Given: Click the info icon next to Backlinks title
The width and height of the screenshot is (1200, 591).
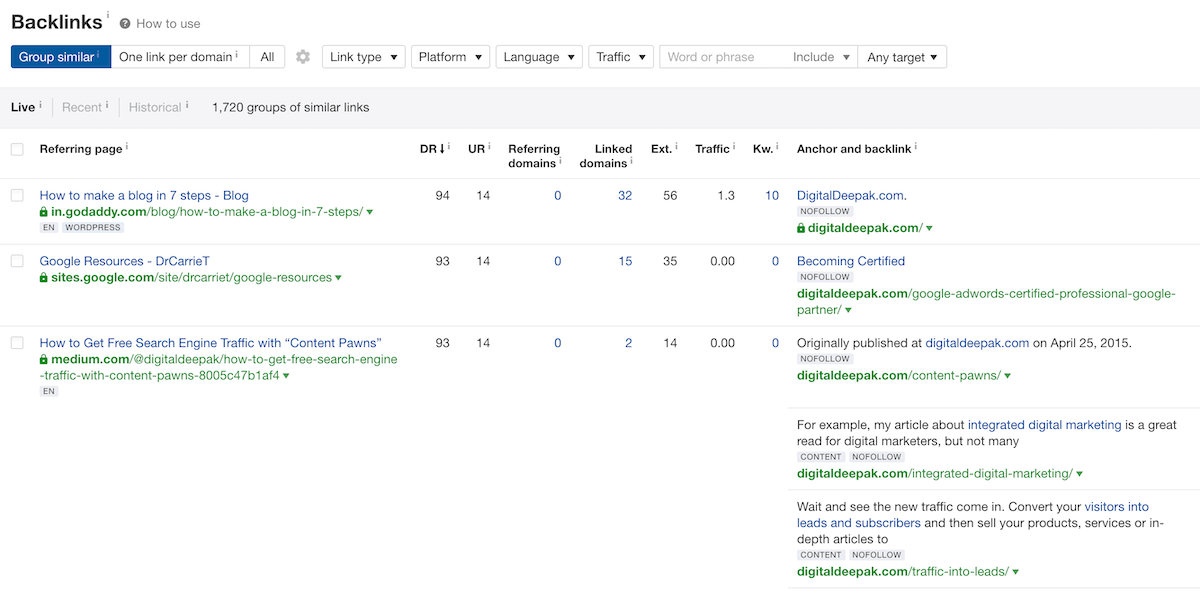Looking at the screenshot, I should tap(108, 16).
